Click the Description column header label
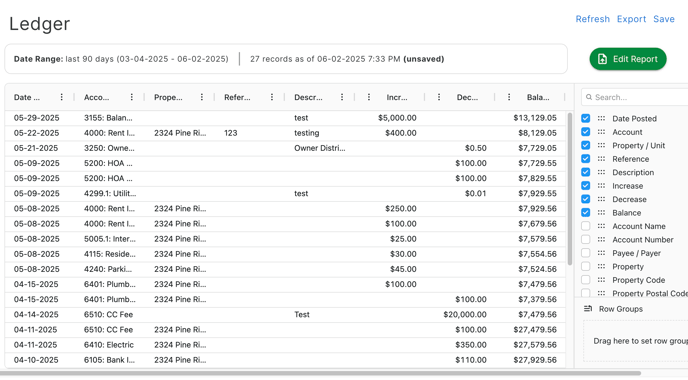 tap(308, 97)
